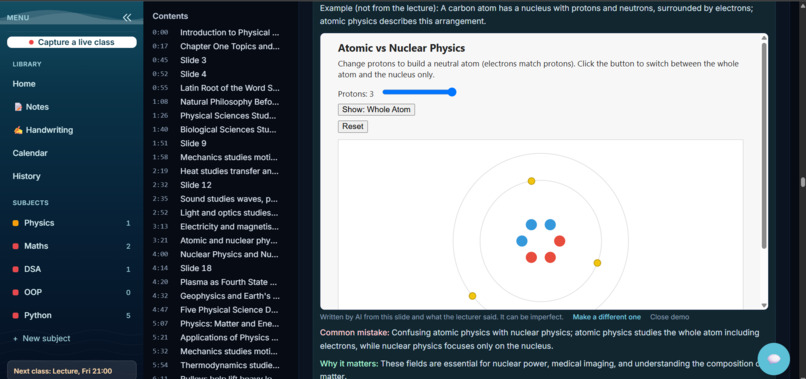Open Applications of Physics entry

pos(216,338)
